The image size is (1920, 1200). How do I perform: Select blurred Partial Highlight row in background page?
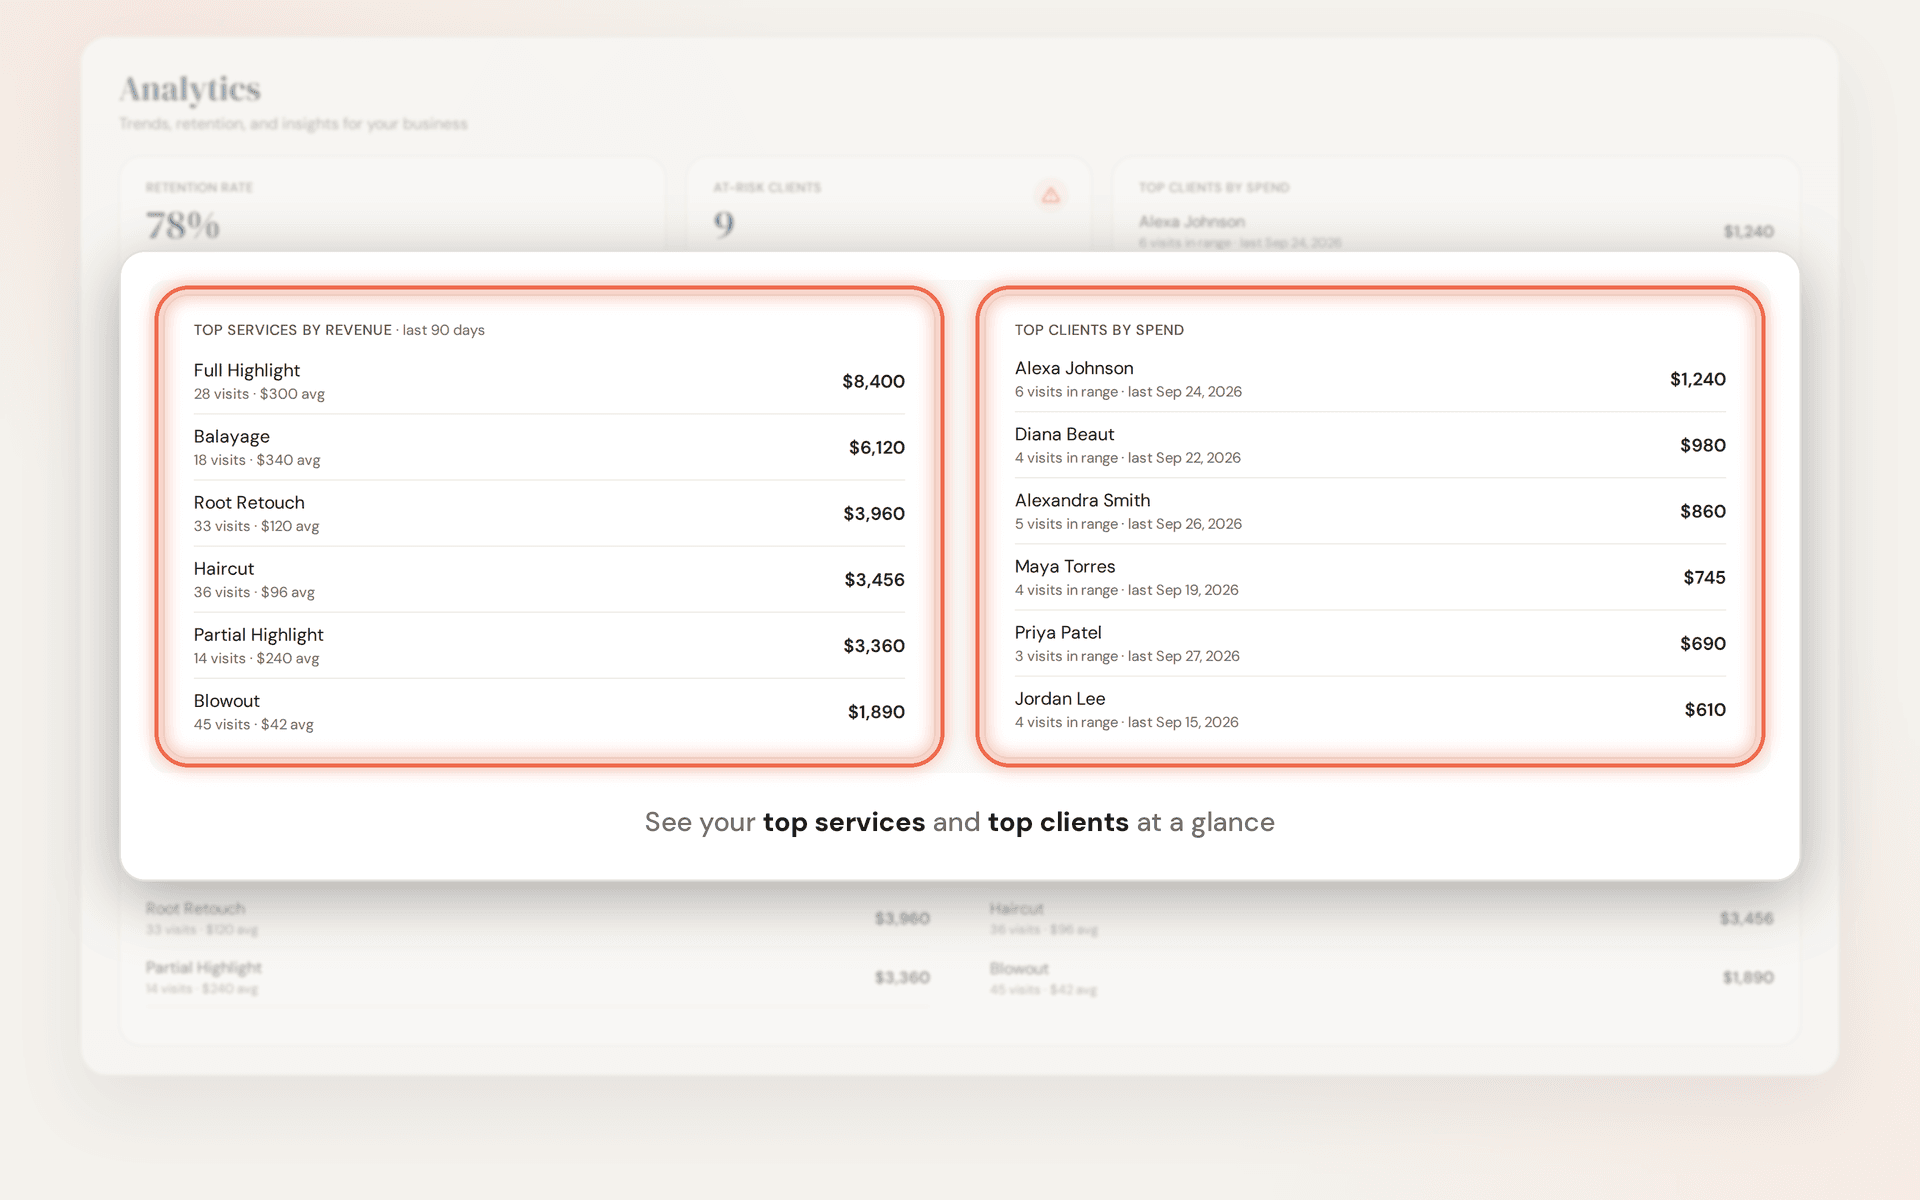pos(538,977)
